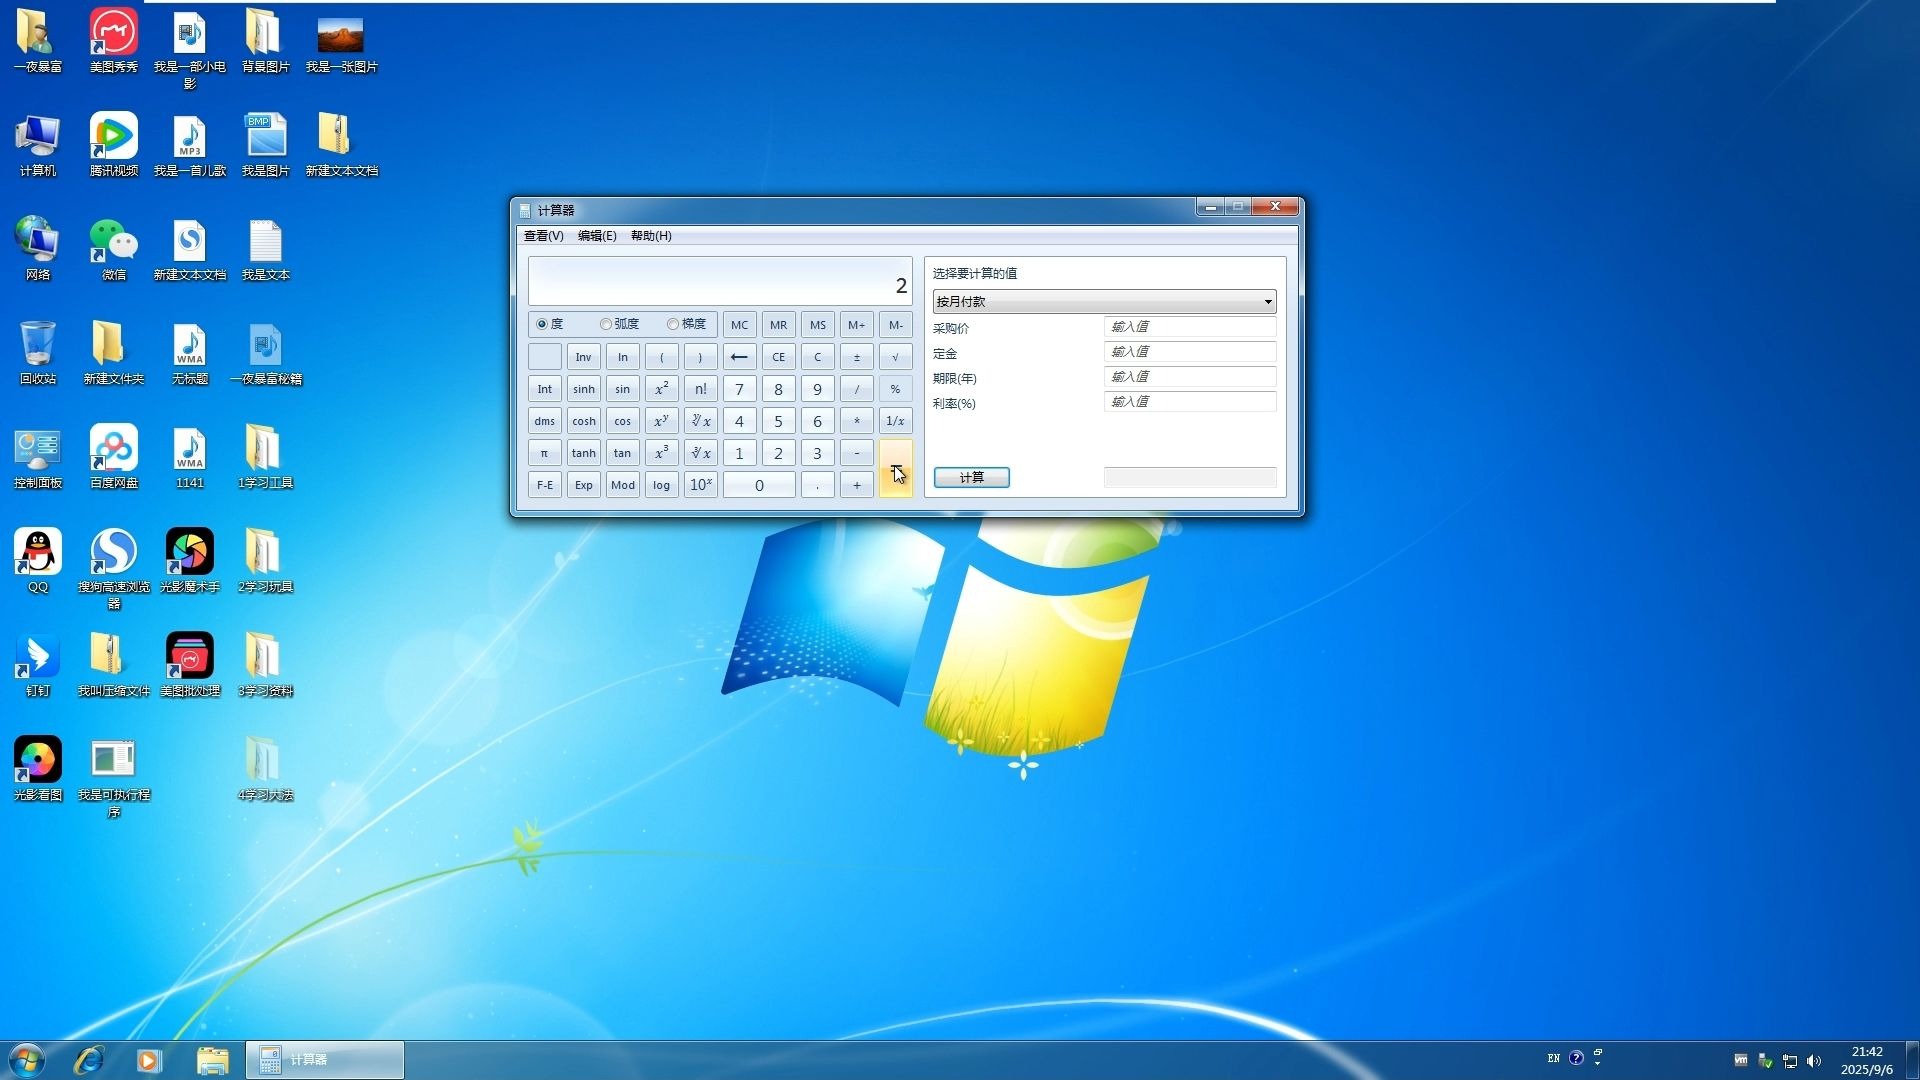Image resolution: width=1920 pixels, height=1080 pixels.
Task: Click the VMware tools tray icon
Action: coord(1741,1060)
